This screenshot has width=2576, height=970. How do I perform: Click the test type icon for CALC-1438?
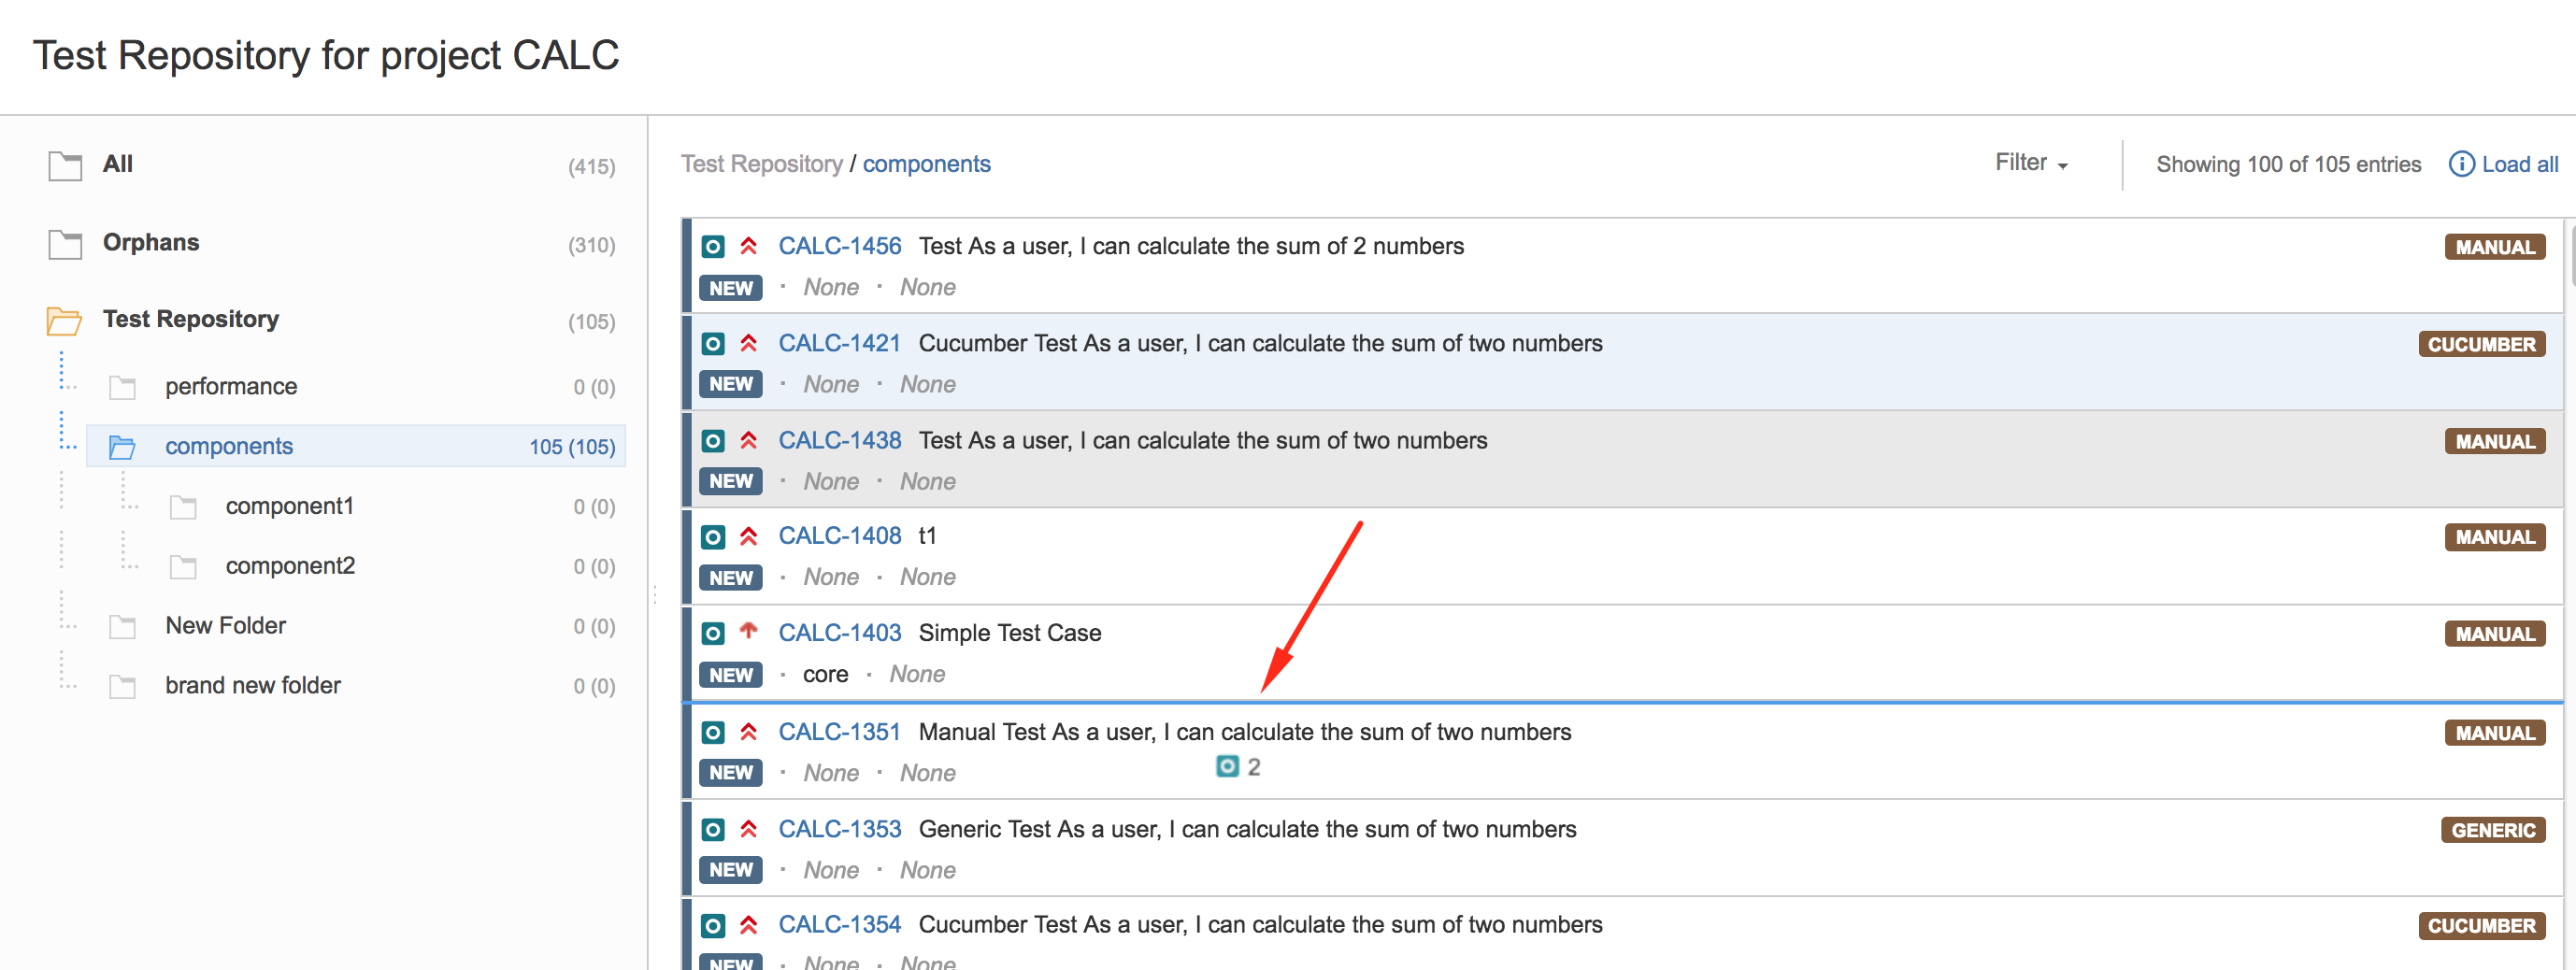click(x=712, y=441)
